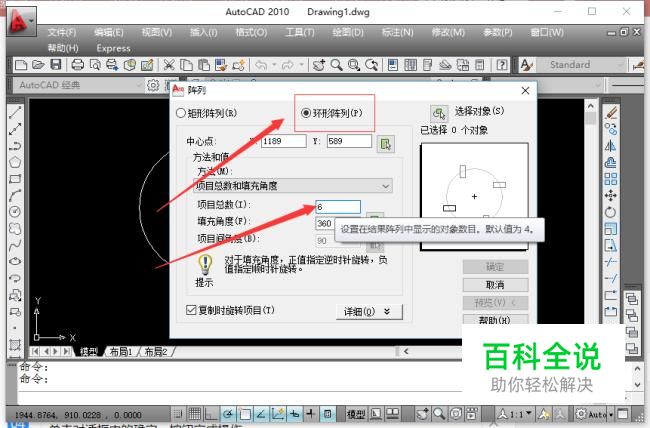Image resolution: width=650 pixels, height=428 pixels.
Task: Open the Format (格式) menu
Action: click(251, 32)
